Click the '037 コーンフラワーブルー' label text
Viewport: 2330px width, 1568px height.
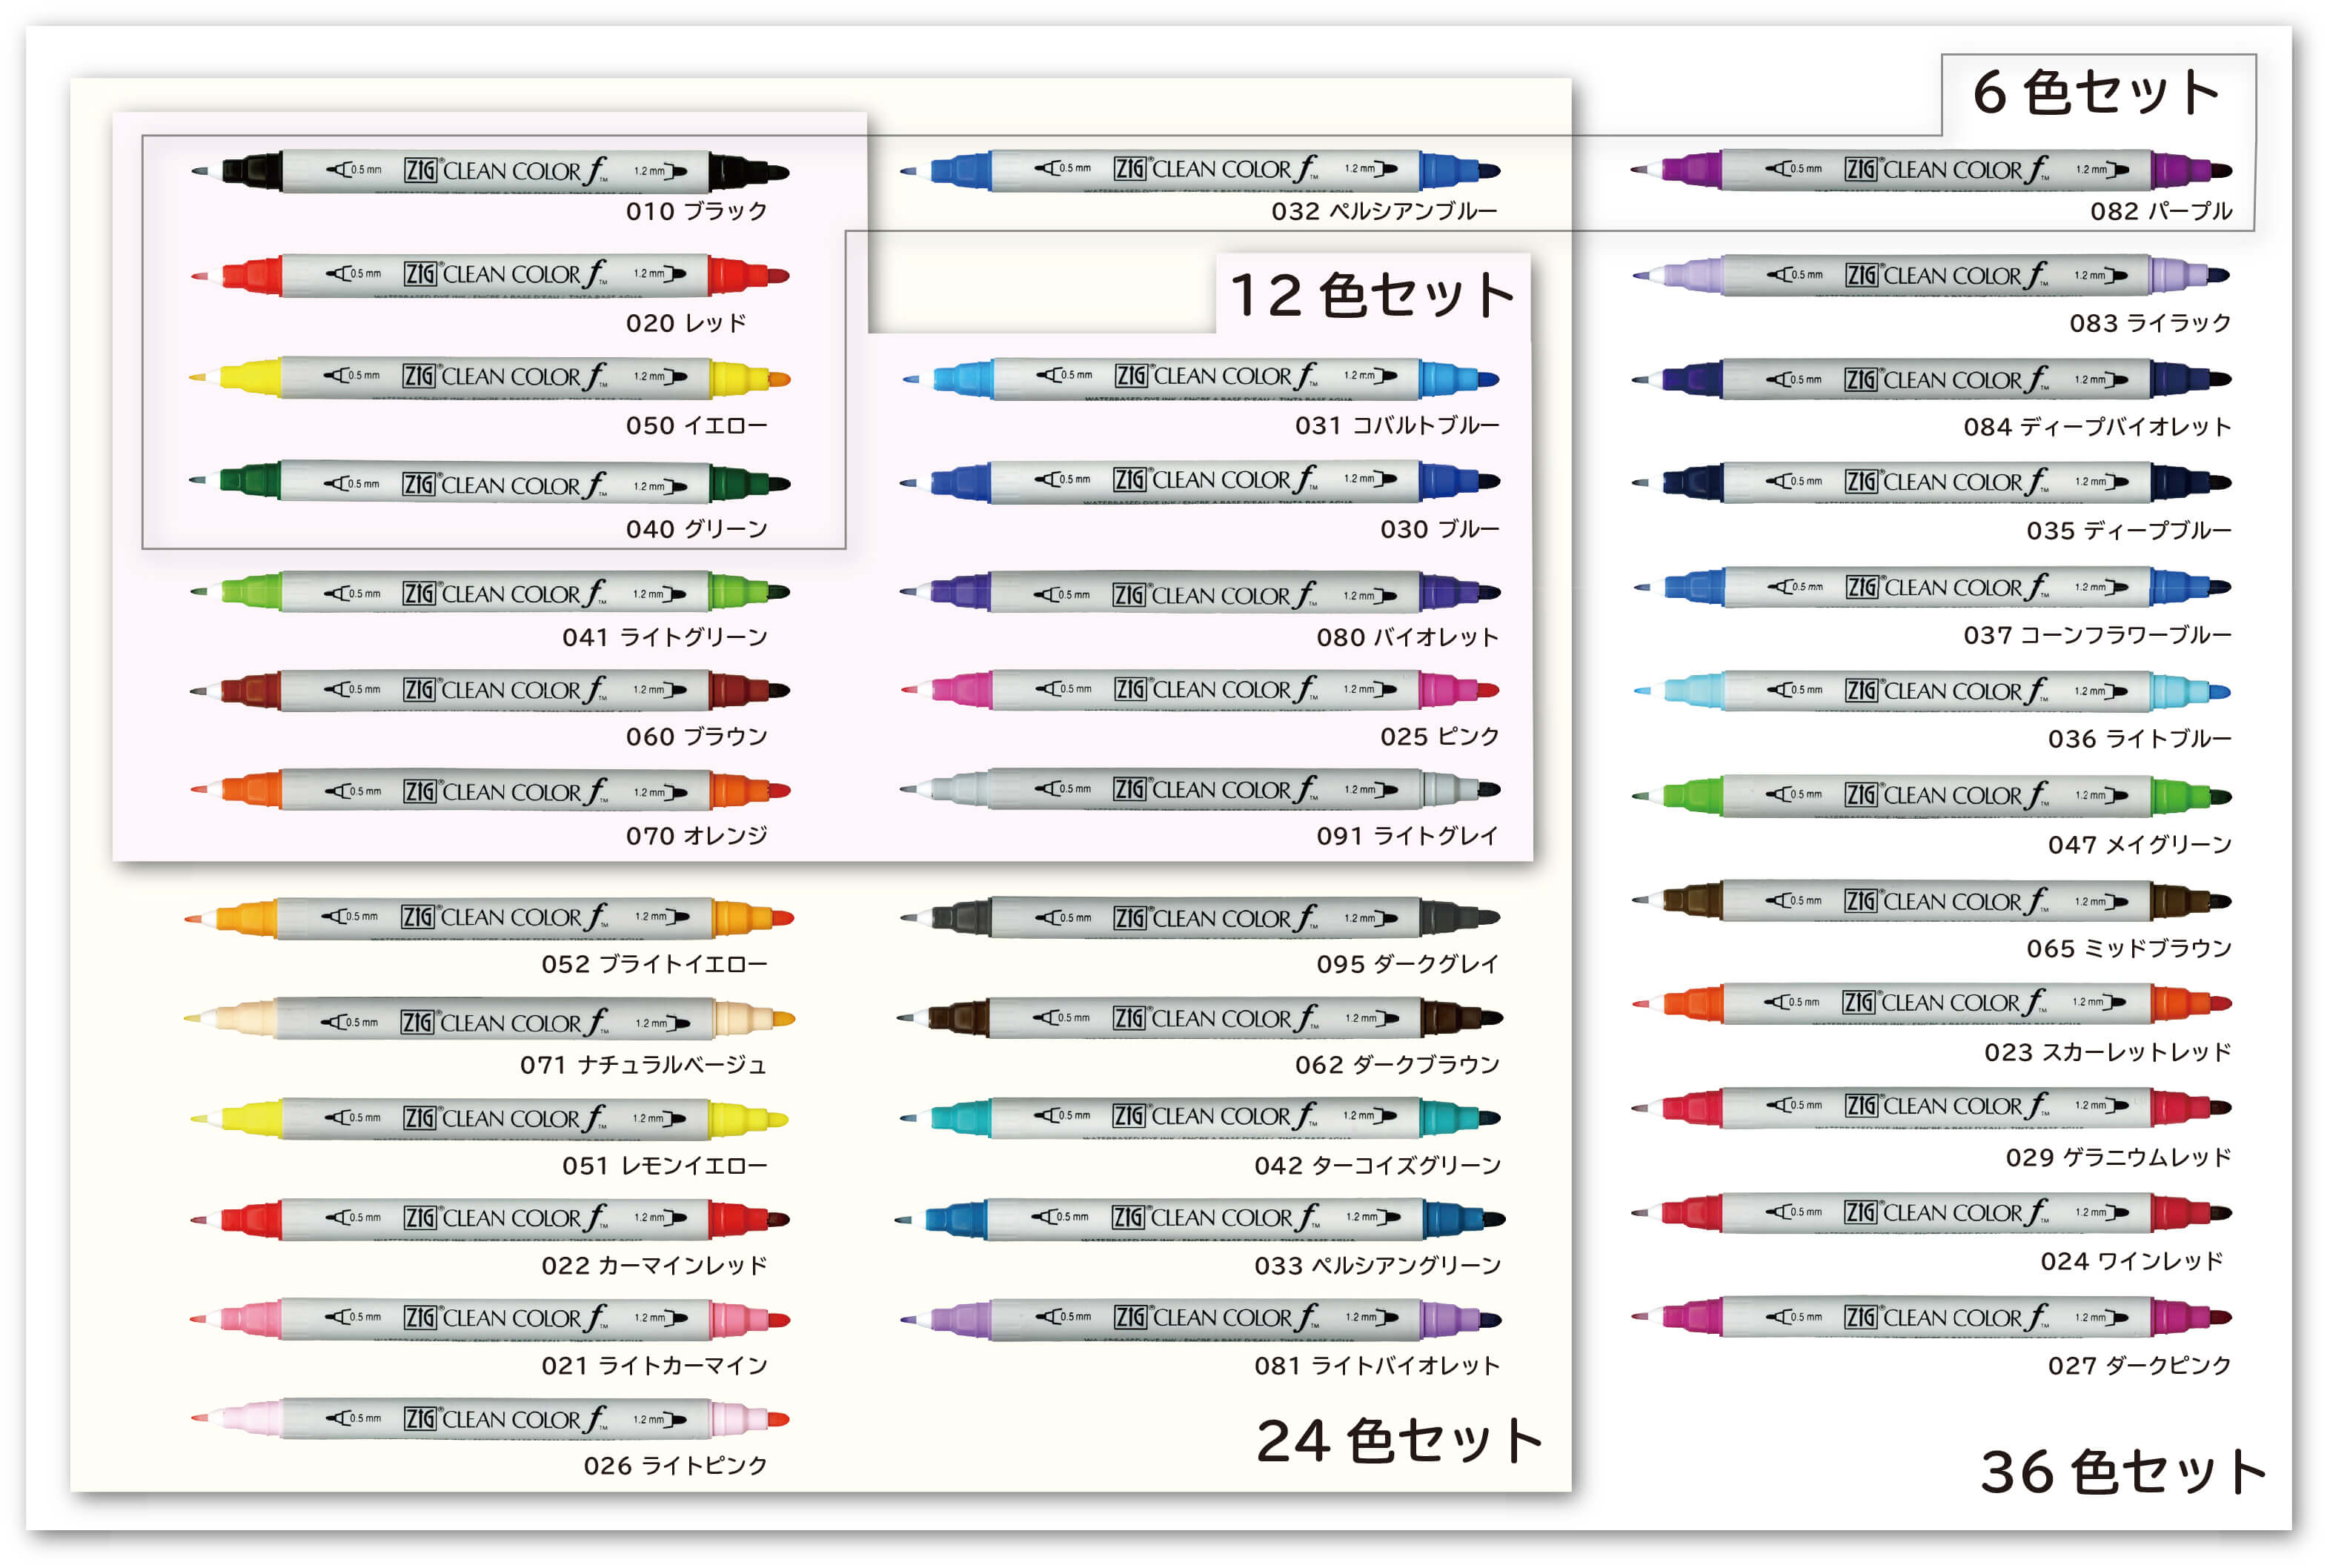pos(2098,635)
